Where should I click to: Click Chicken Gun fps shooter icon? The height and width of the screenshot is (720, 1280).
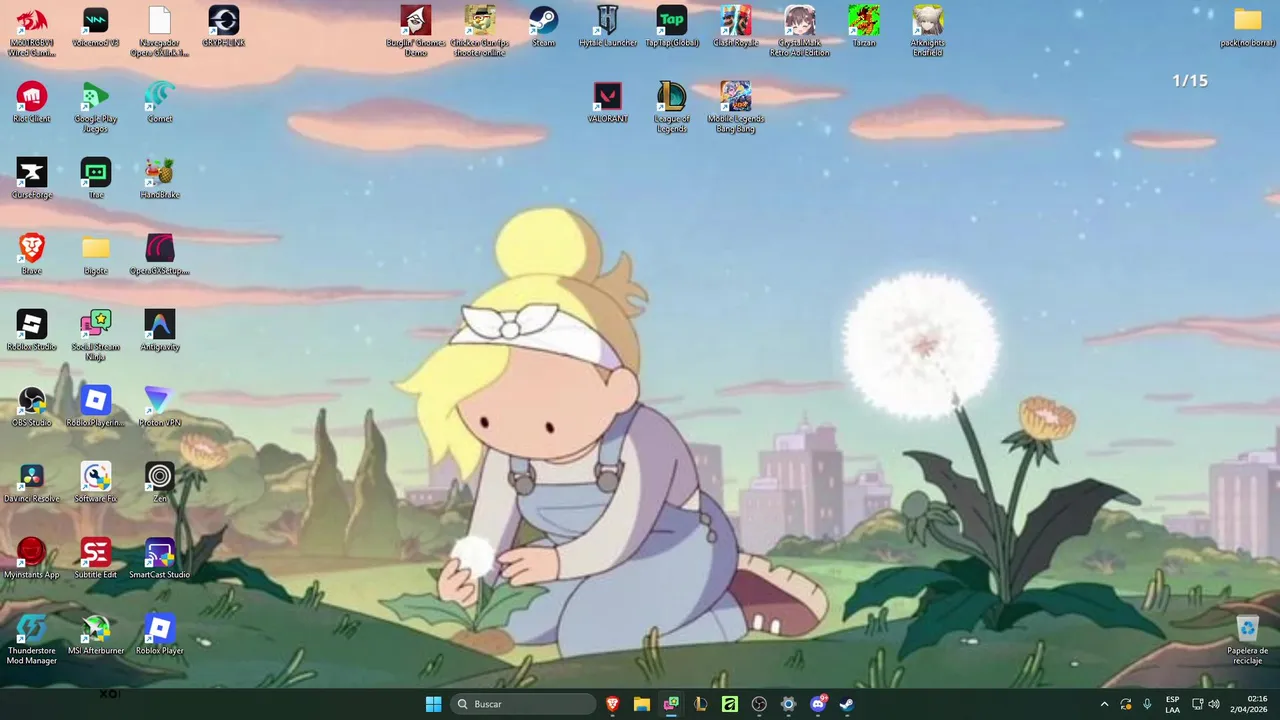click(480, 32)
